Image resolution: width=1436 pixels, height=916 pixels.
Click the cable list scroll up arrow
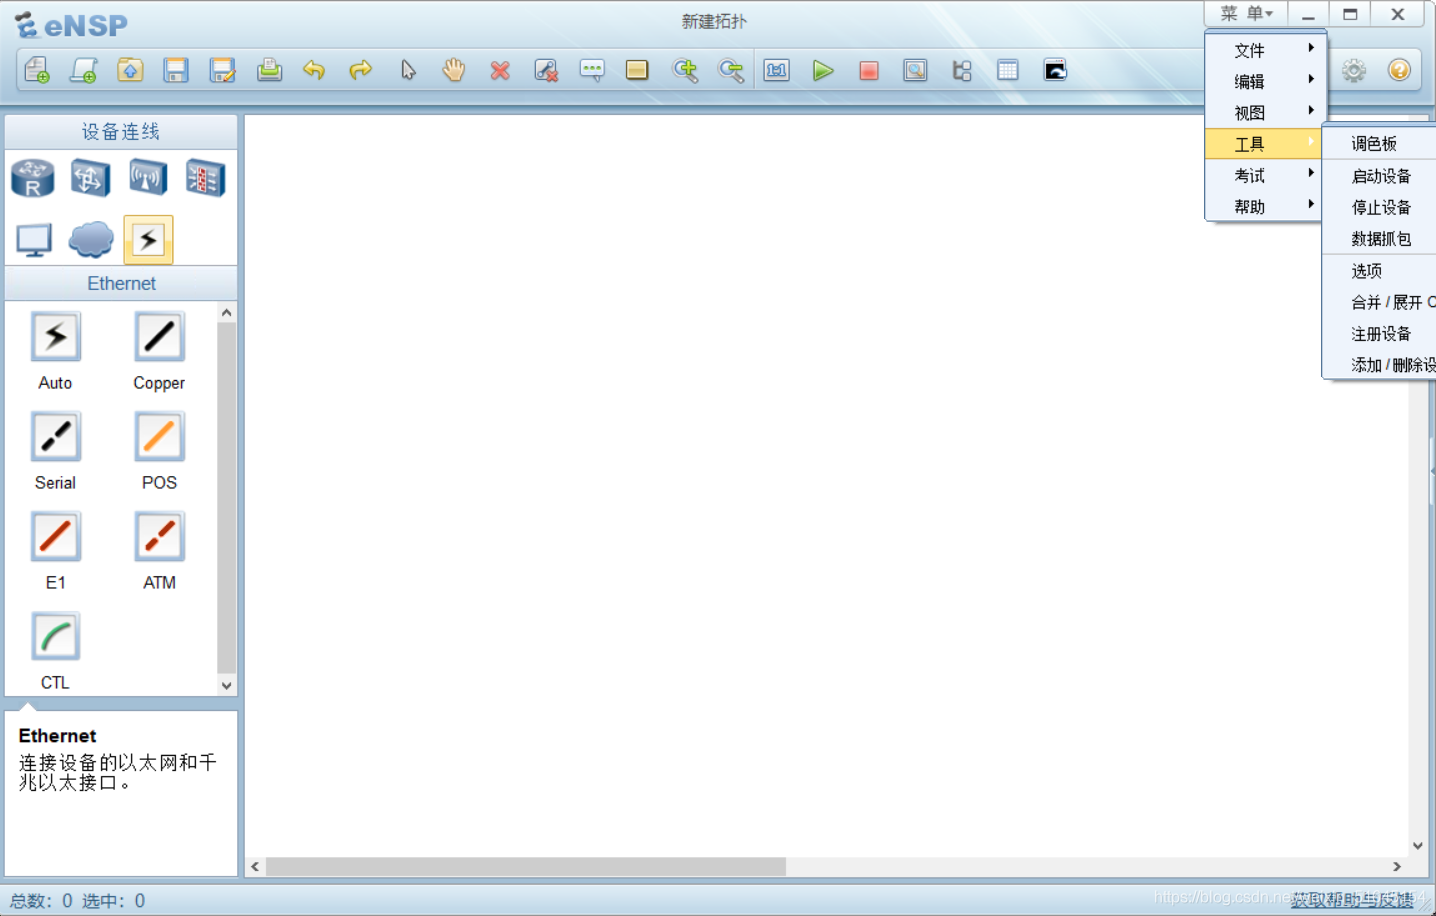(227, 313)
